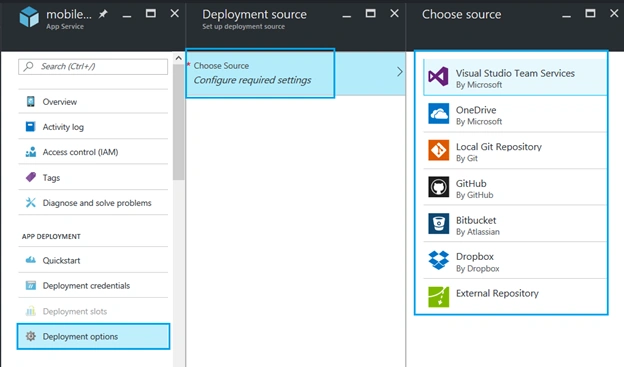Open Access control (IAM) settings
Screen dimensions: 624x367
coord(93,152)
